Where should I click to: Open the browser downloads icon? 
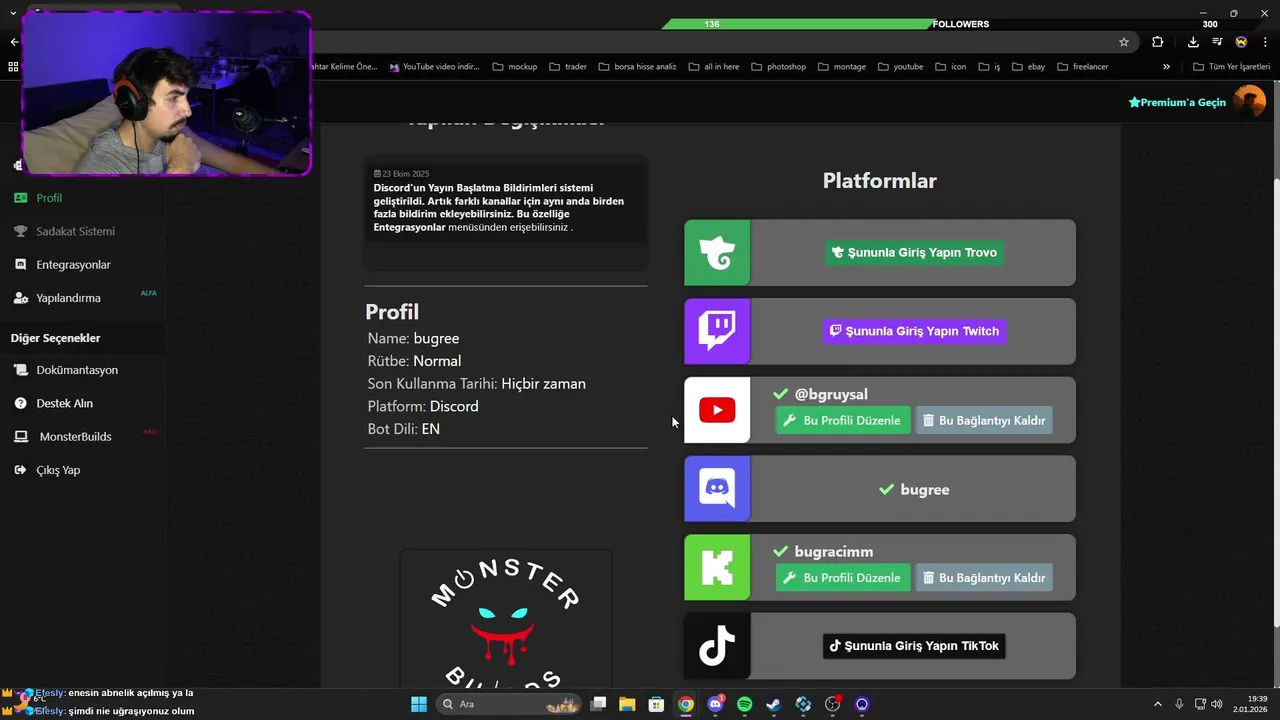[1193, 42]
